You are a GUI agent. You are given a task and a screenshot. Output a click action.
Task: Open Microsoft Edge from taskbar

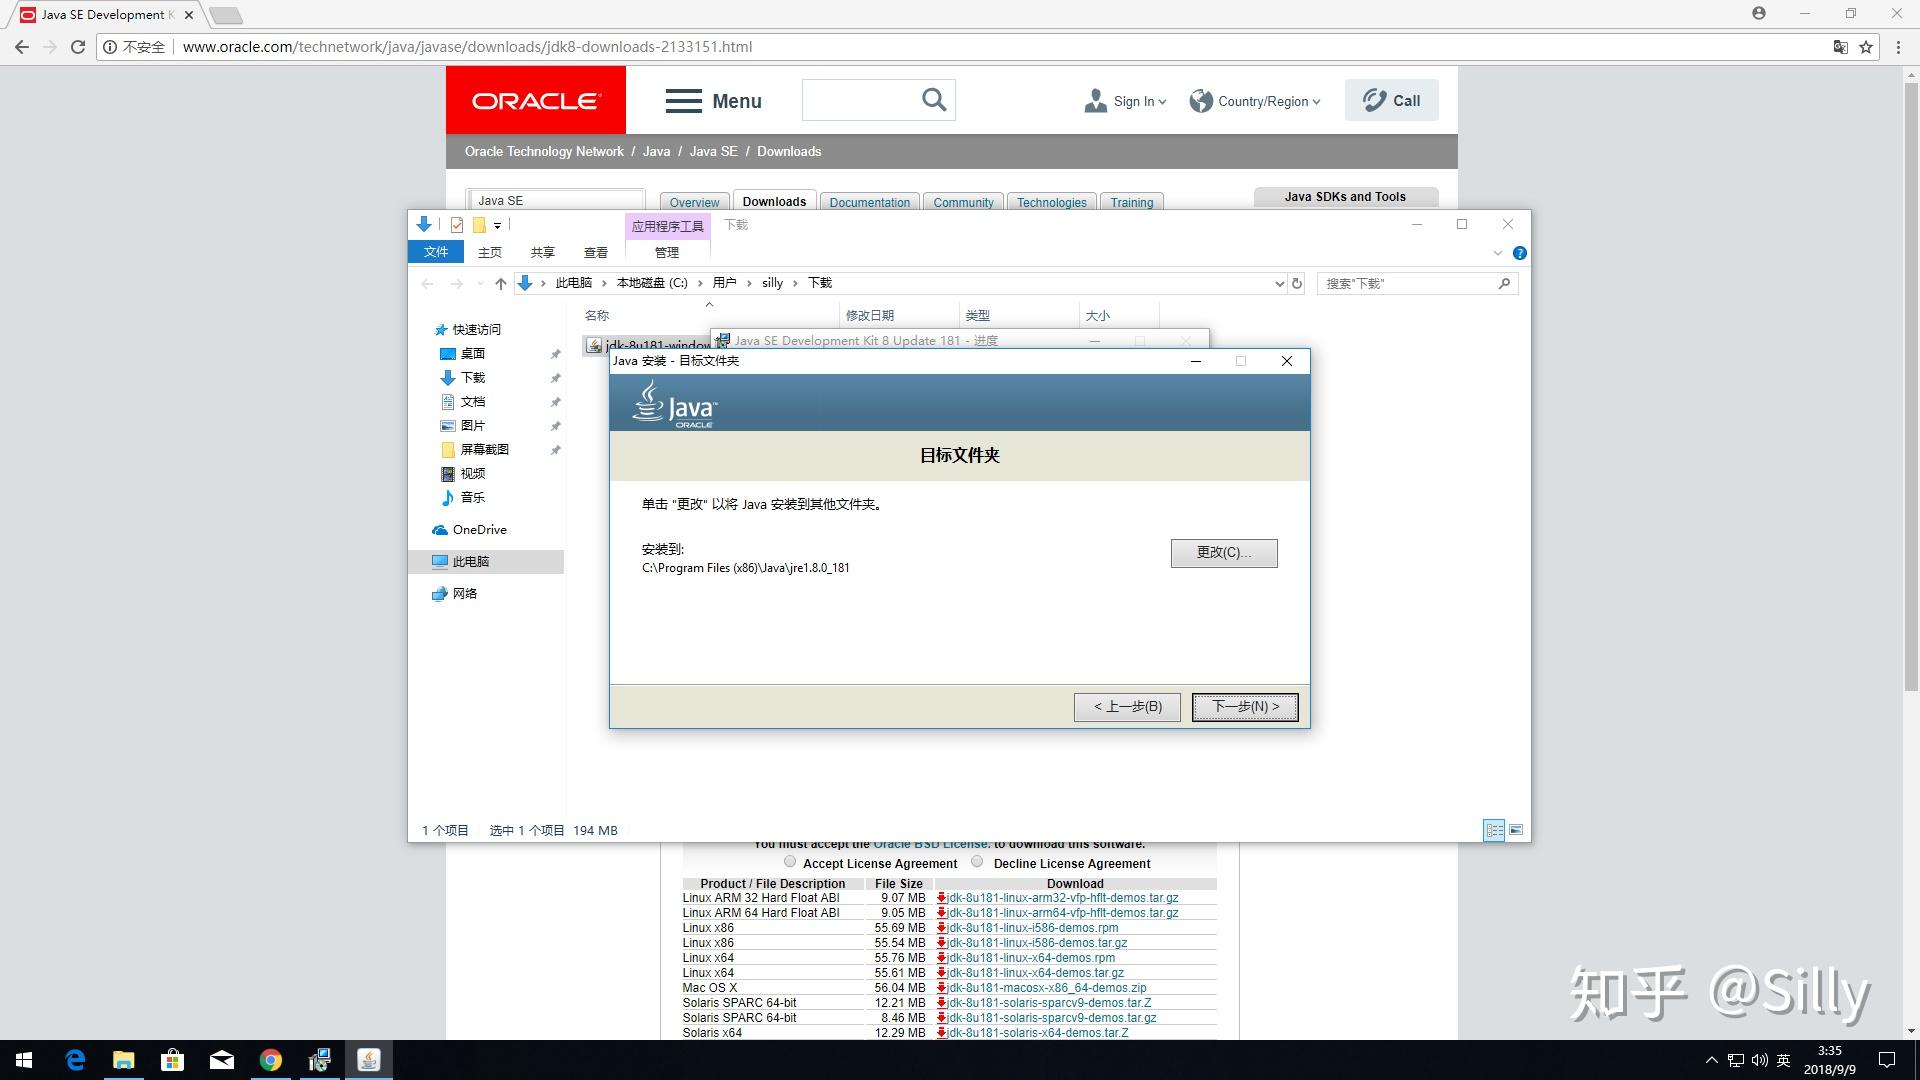pos(75,1060)
